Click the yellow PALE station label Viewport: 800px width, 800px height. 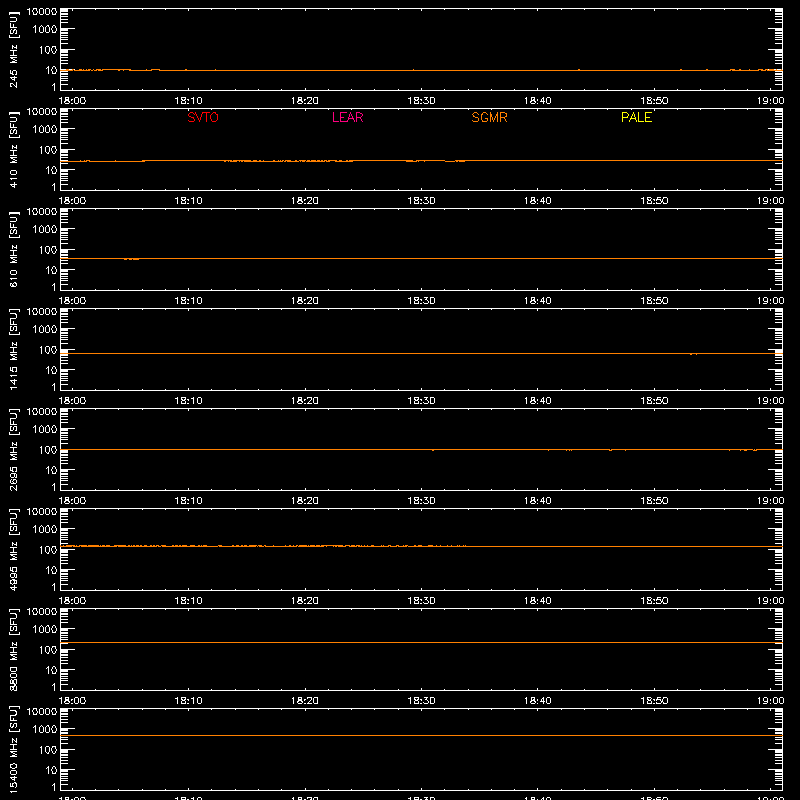(x=636, y=117)
